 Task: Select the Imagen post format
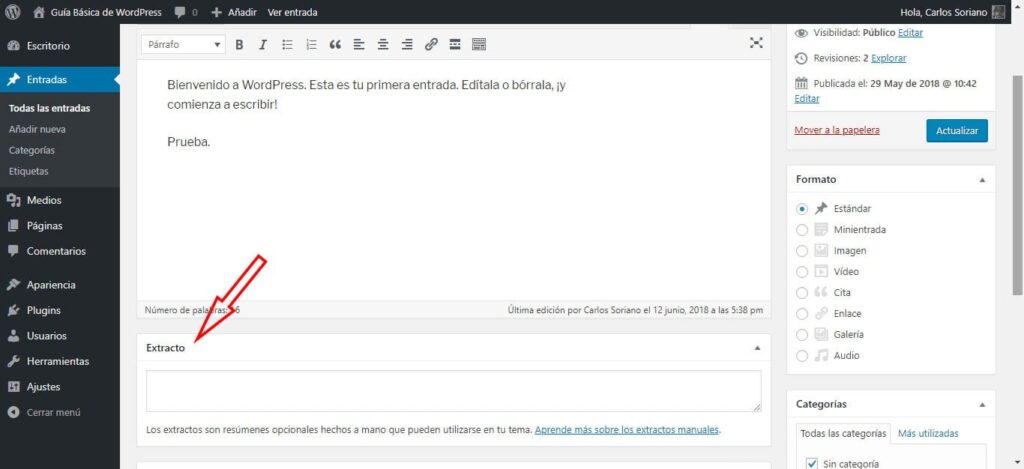coord(802,251)
